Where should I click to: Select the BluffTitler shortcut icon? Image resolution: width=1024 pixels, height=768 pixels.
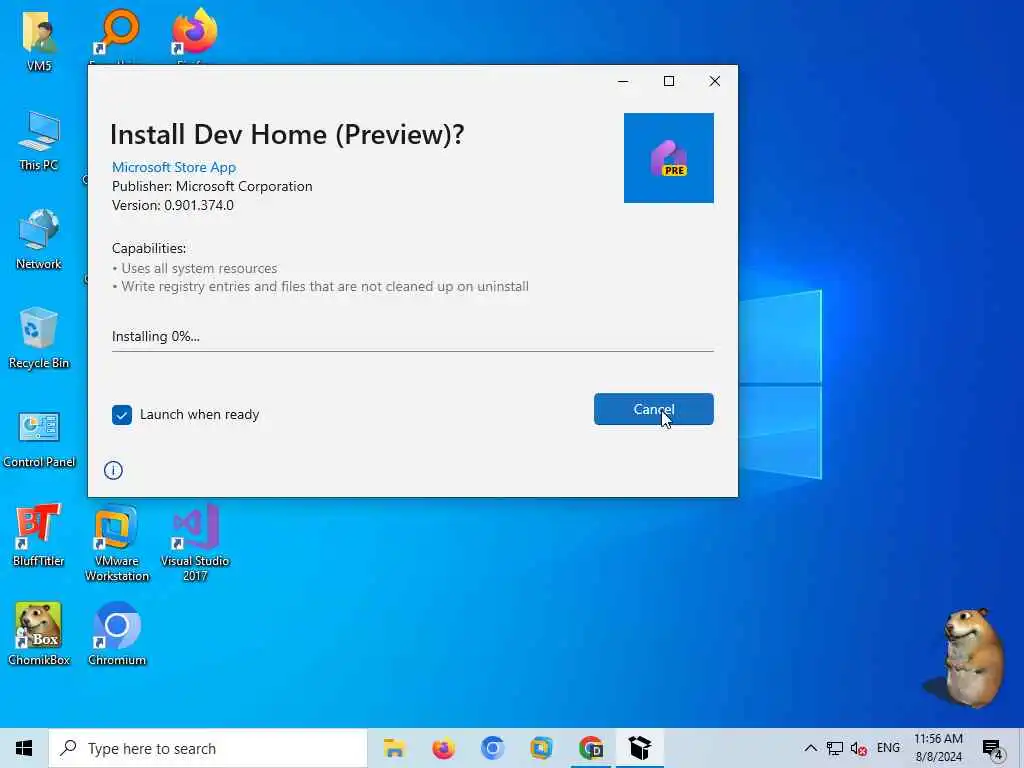pos(39,535)
